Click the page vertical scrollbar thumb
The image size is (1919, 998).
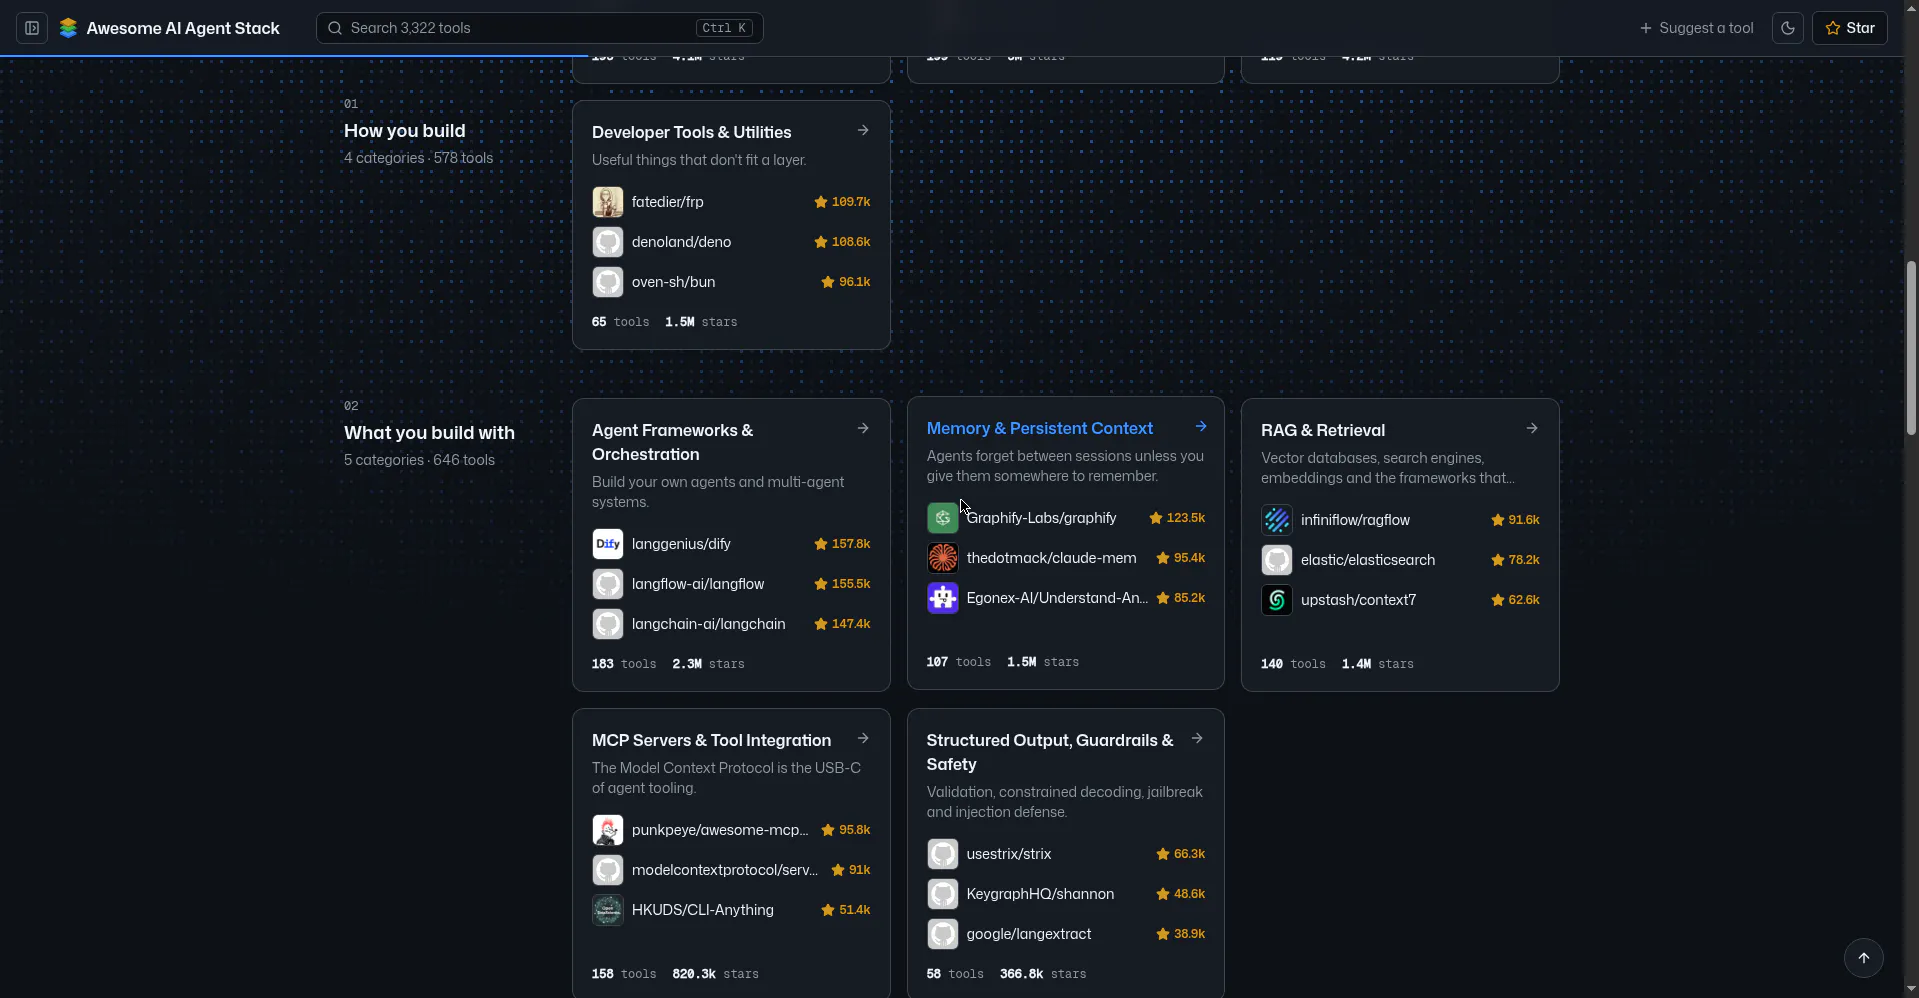[1911, 348]
